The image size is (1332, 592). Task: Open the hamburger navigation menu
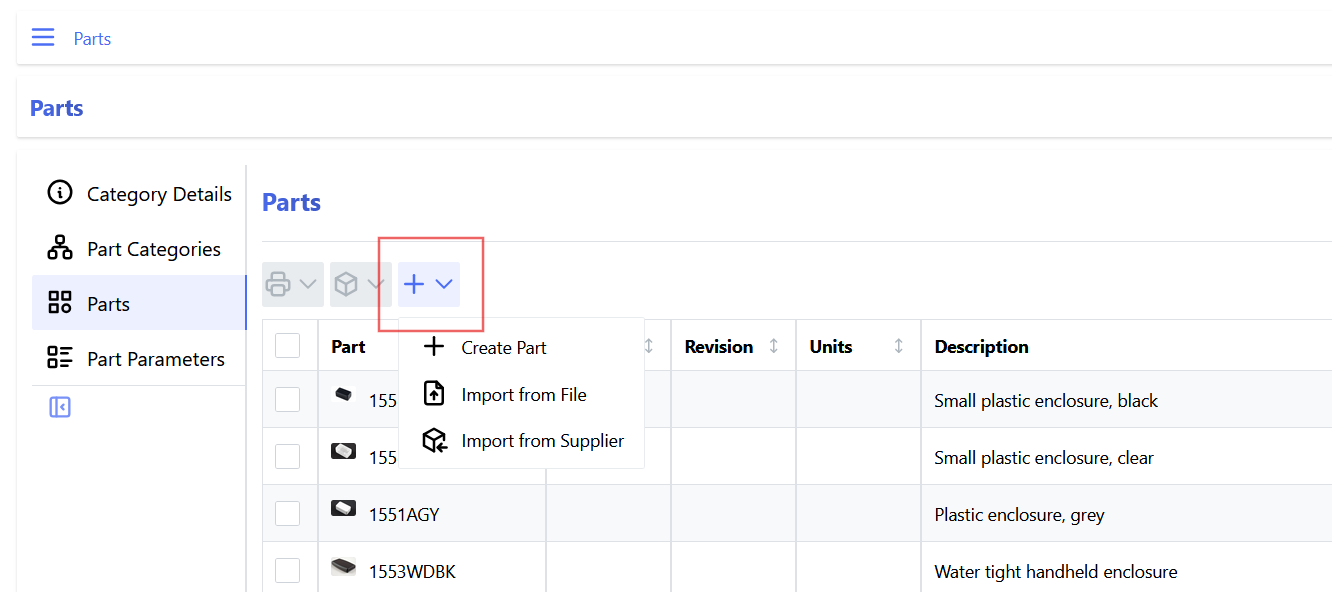coord(42,36)
